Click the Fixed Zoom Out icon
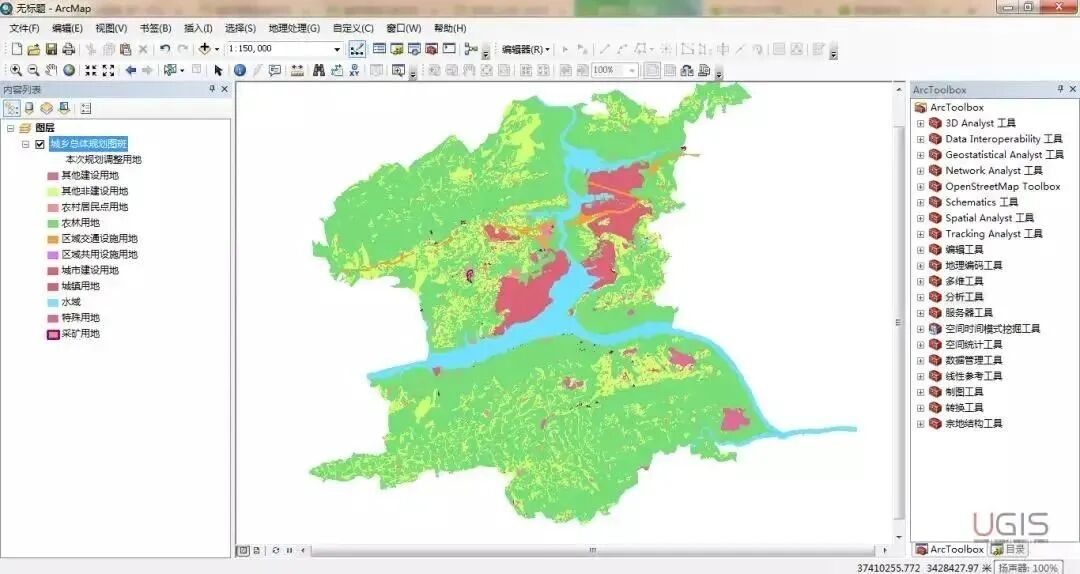Screen dimensions: 1080x574 [108, 70]
